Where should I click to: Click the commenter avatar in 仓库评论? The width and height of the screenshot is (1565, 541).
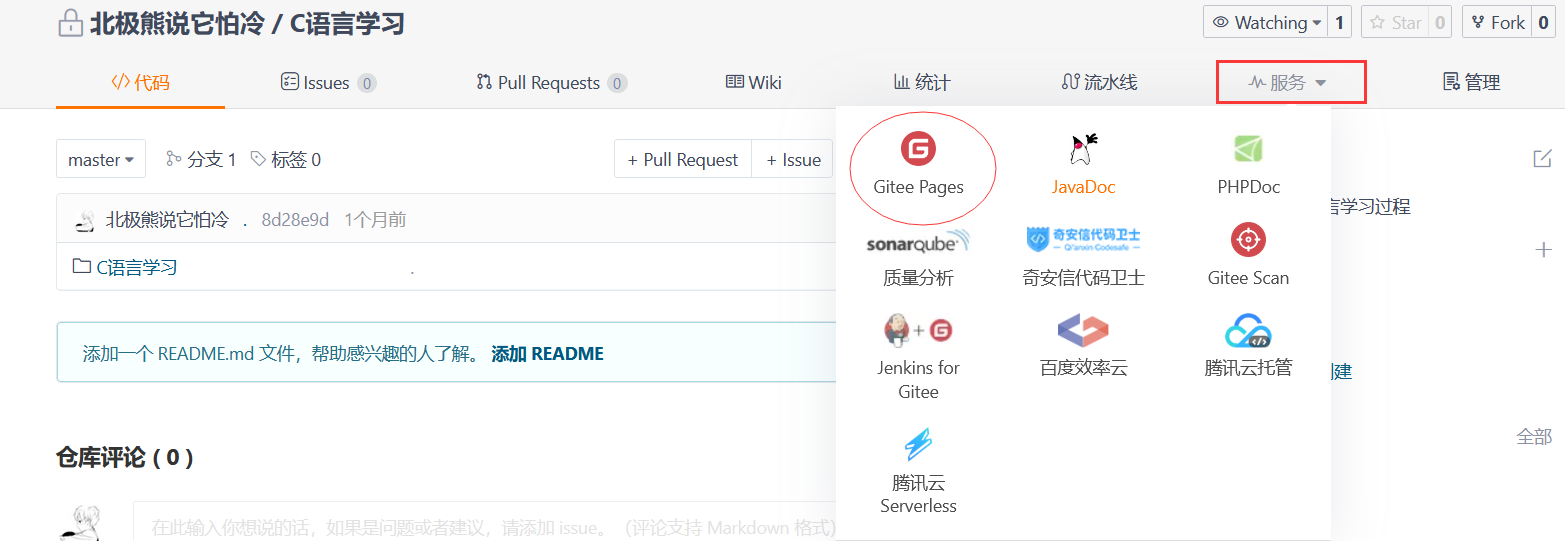[x=79, y=523]
